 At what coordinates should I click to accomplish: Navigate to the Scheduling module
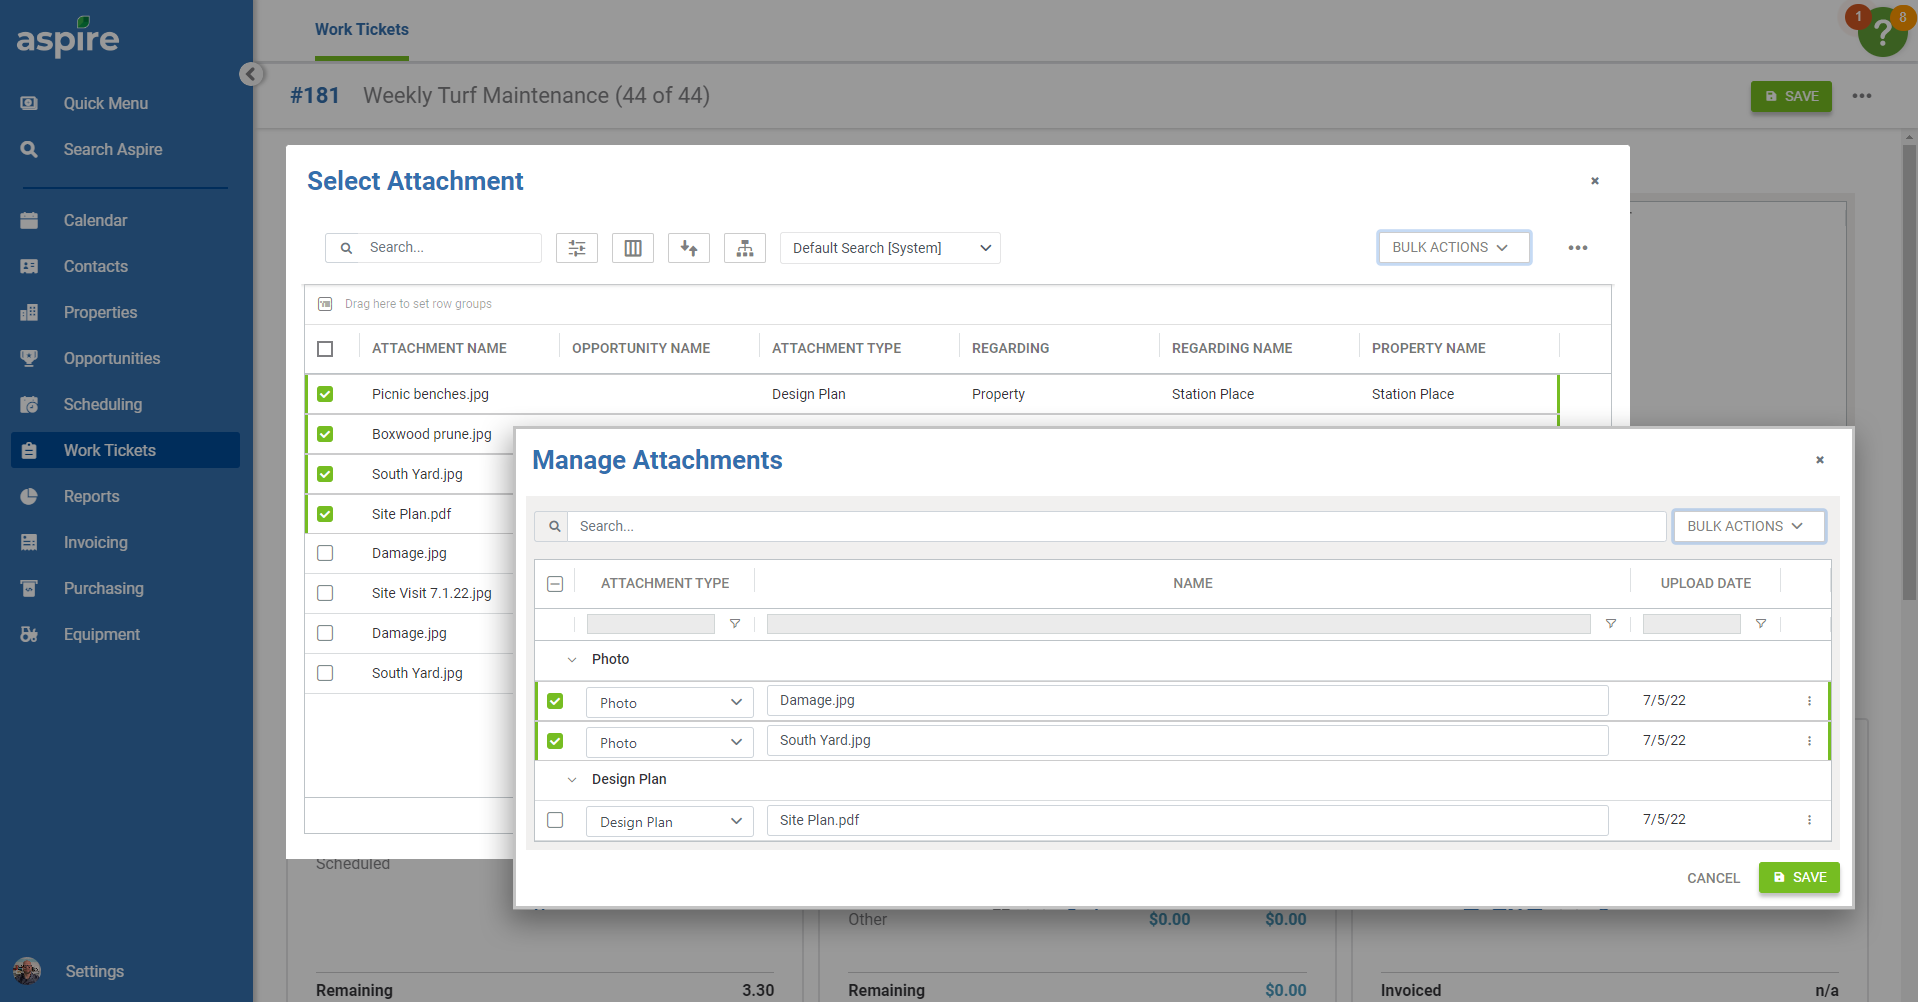(102, 404)
